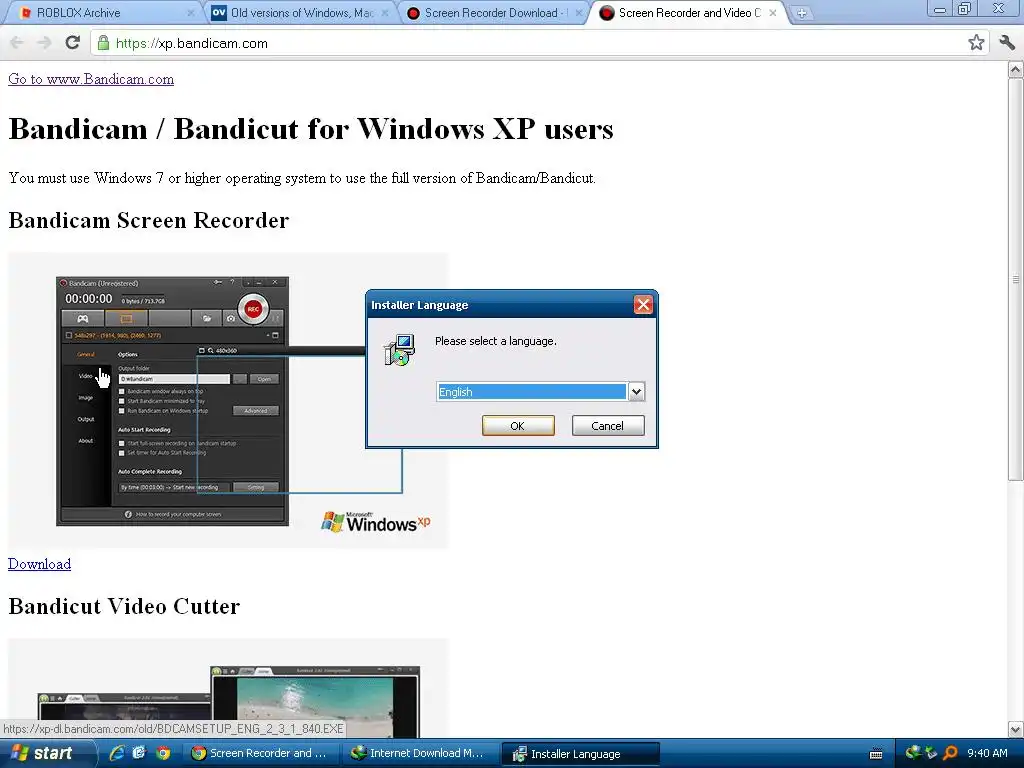Cancel the Installer Language dialog

point(608,426)
